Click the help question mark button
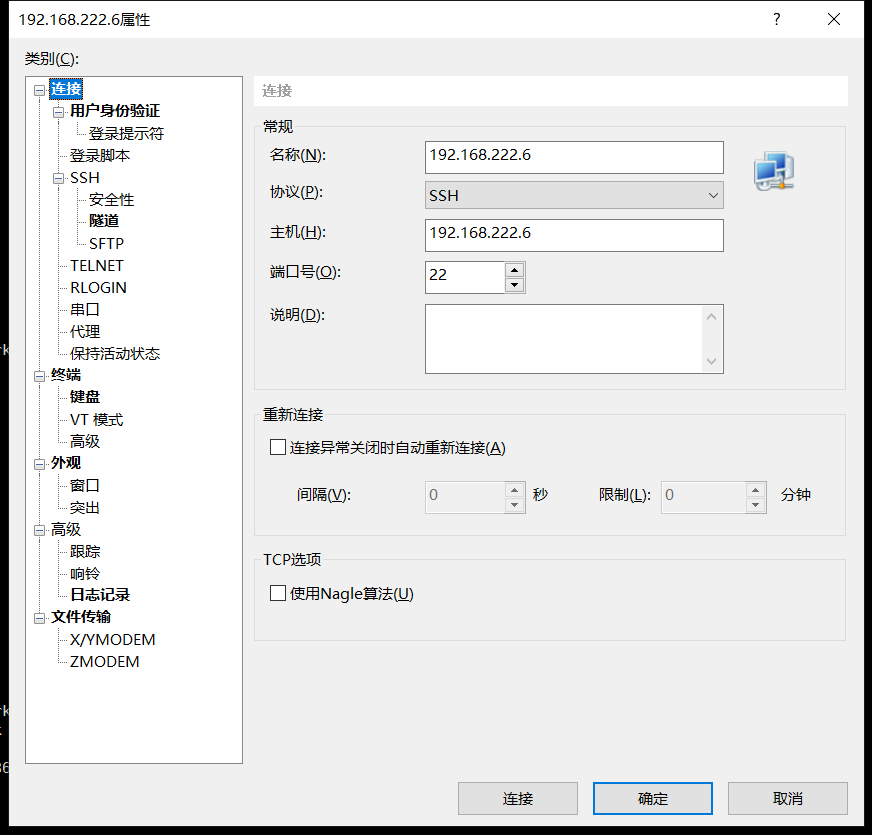The image size is (872, 835). (x=777, y=19)
